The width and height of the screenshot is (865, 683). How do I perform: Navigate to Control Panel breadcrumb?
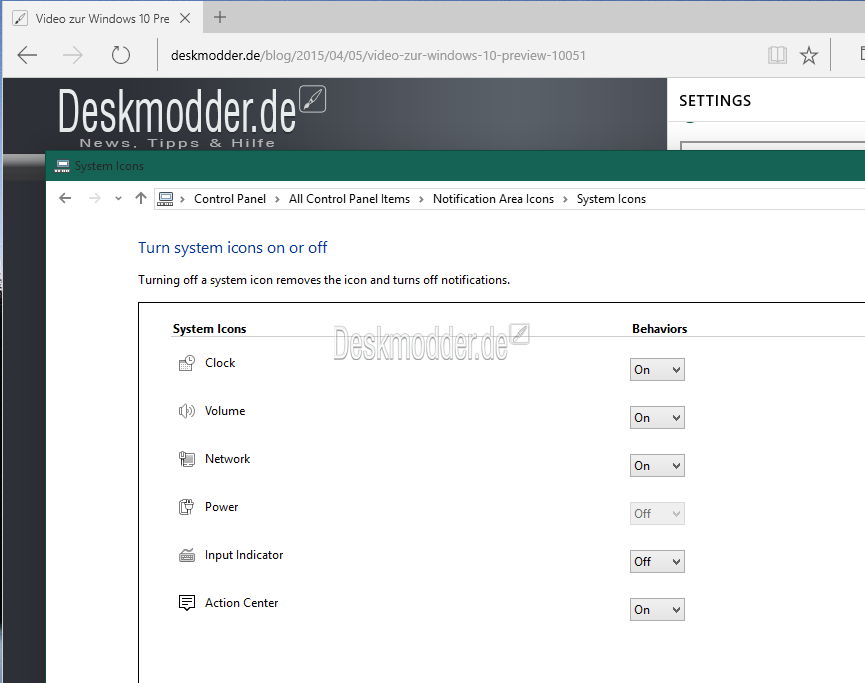[229, 199]
